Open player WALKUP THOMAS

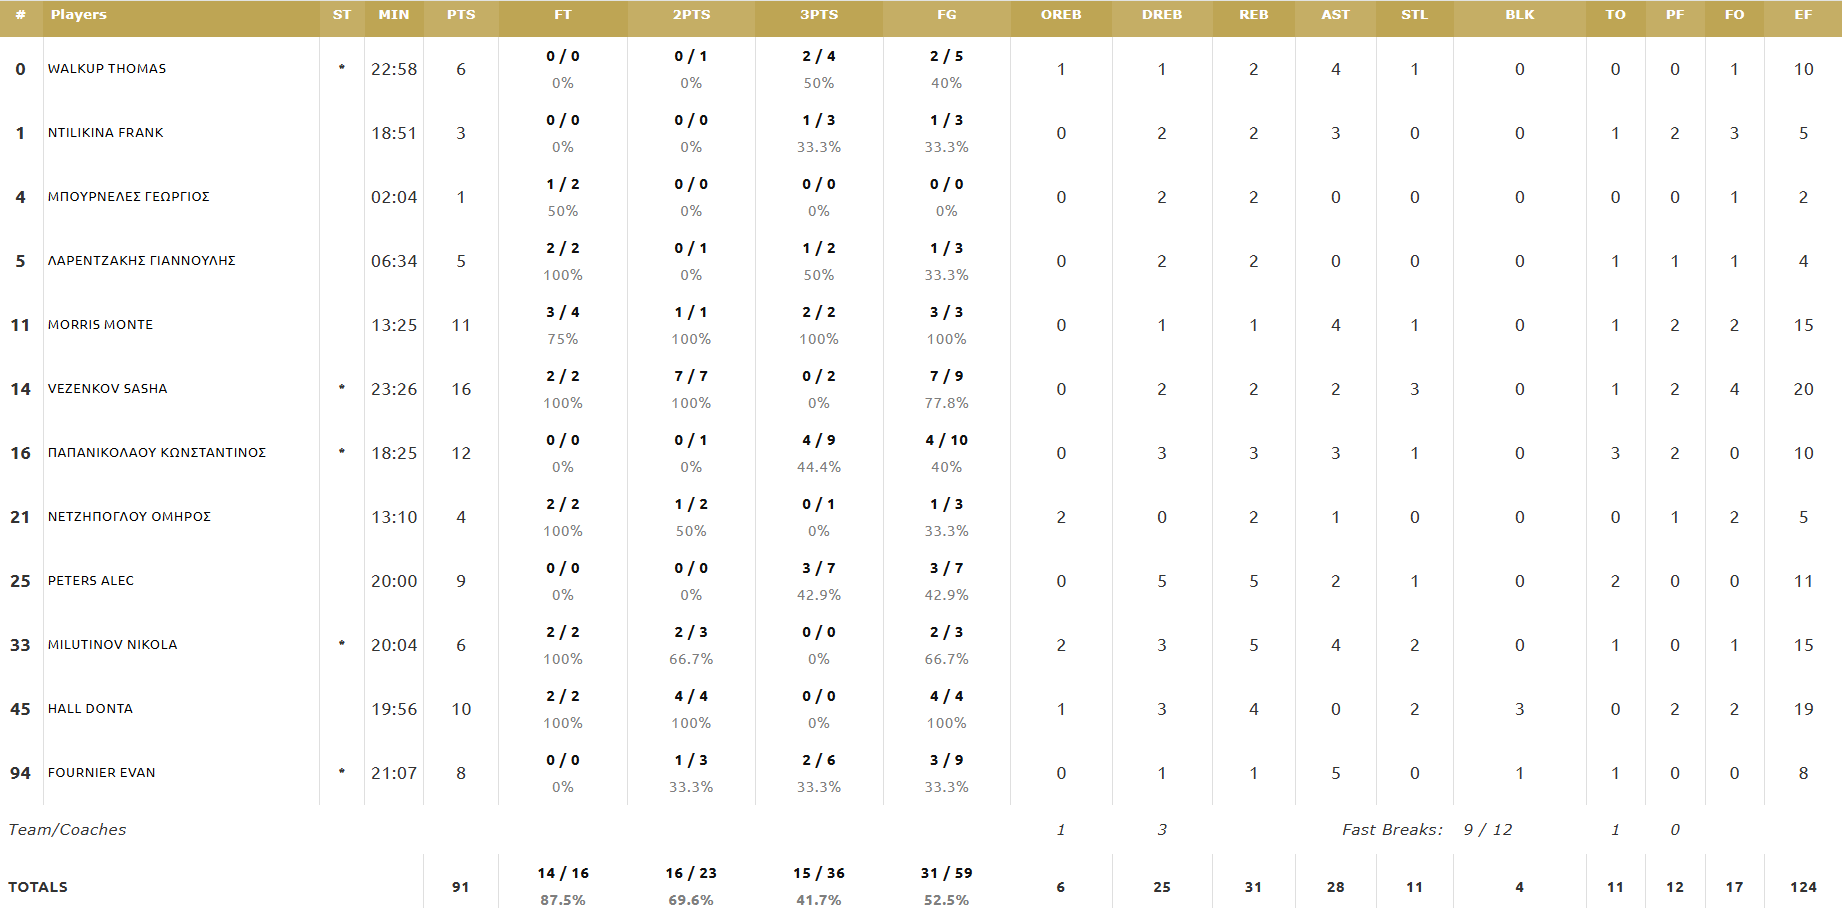coord(107,69)
